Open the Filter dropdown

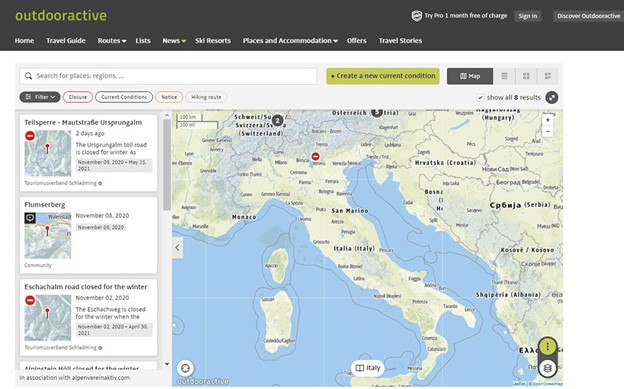40,97
